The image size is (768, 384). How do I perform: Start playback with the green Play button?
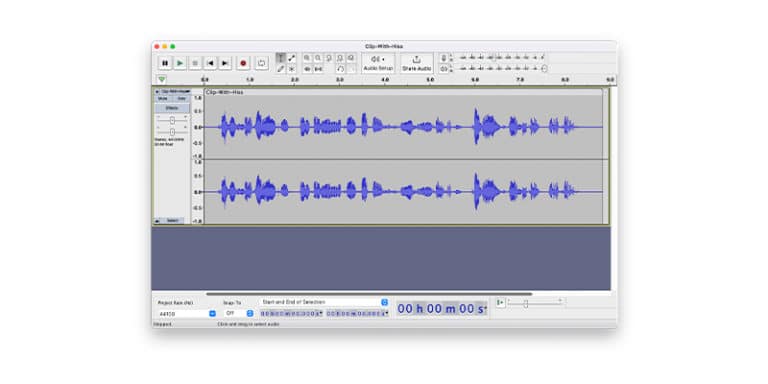(x=180, y=63)
